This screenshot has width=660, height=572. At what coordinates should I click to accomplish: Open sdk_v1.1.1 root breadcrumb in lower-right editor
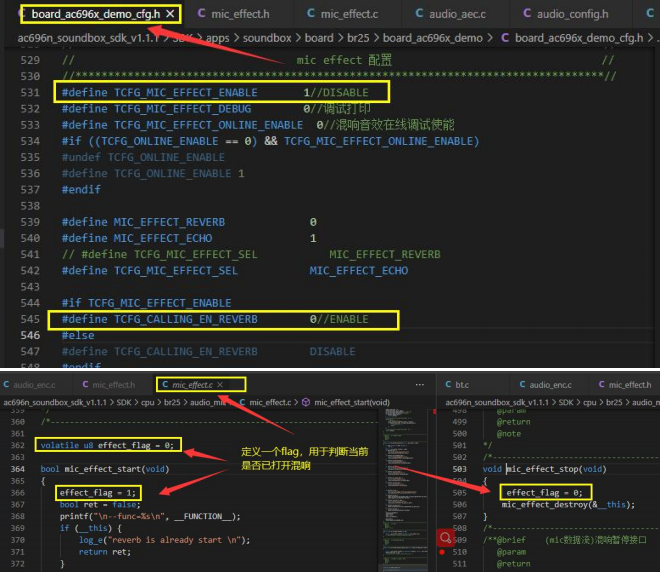tap(497, 402)
